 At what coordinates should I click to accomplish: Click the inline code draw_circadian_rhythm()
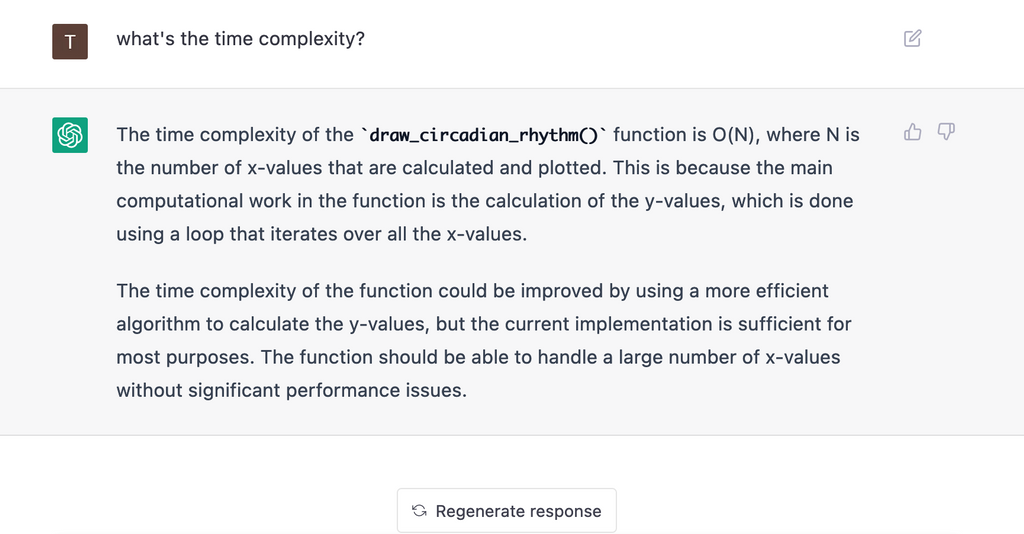(x=484, y=135)
